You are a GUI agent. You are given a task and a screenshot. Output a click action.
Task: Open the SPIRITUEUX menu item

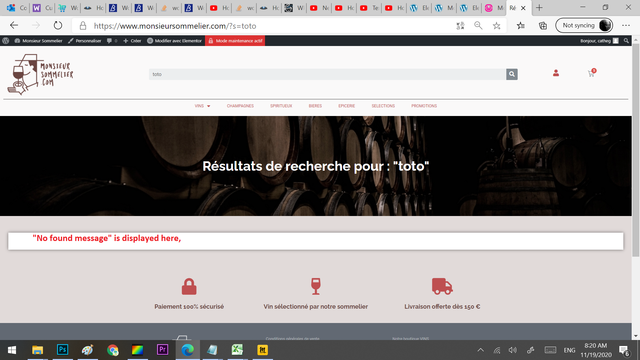[x=281, y=106]
